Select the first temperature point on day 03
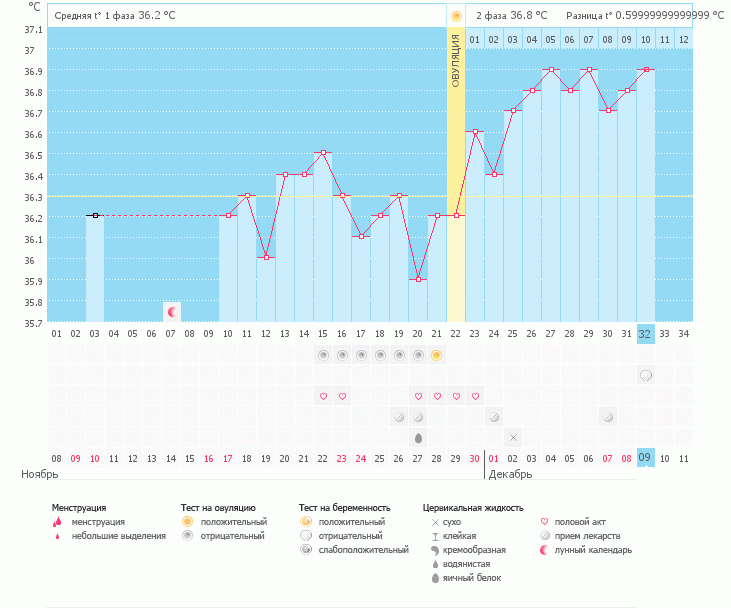Screen dimensions: 731x608 [x=95, y=215]
